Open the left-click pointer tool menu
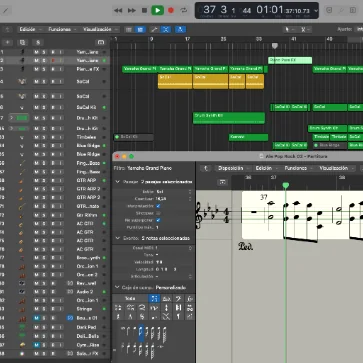Image resolution: width=363 pixels, height=363 pixels. tap(289, 30)
